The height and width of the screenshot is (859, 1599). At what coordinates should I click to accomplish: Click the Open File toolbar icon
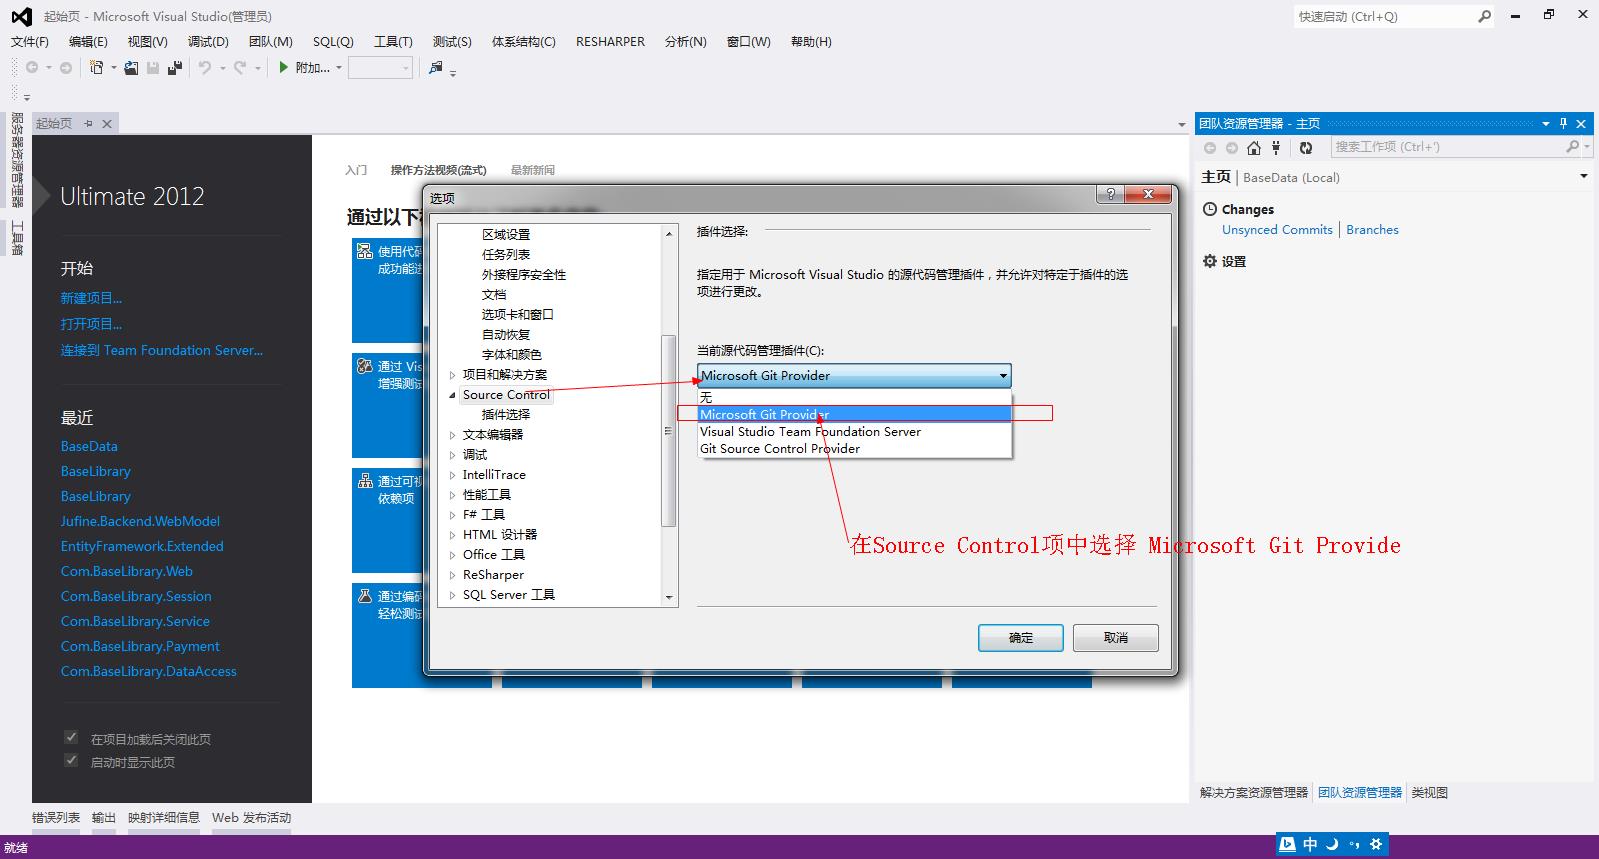pos(131,67)
